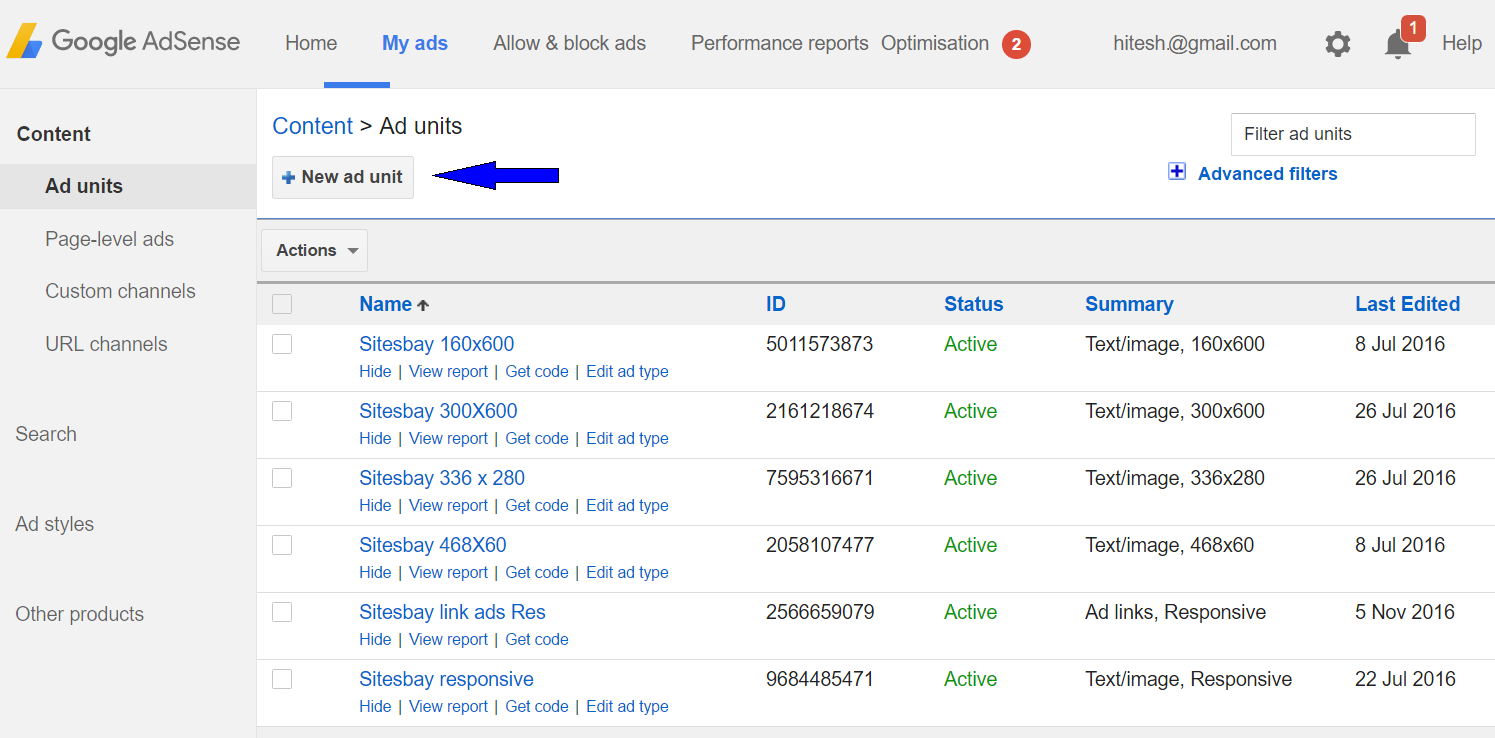Click Edit ad type under Sitesbay 468X60
This screenshot has height=738, width=1495.
click(627, 572)
